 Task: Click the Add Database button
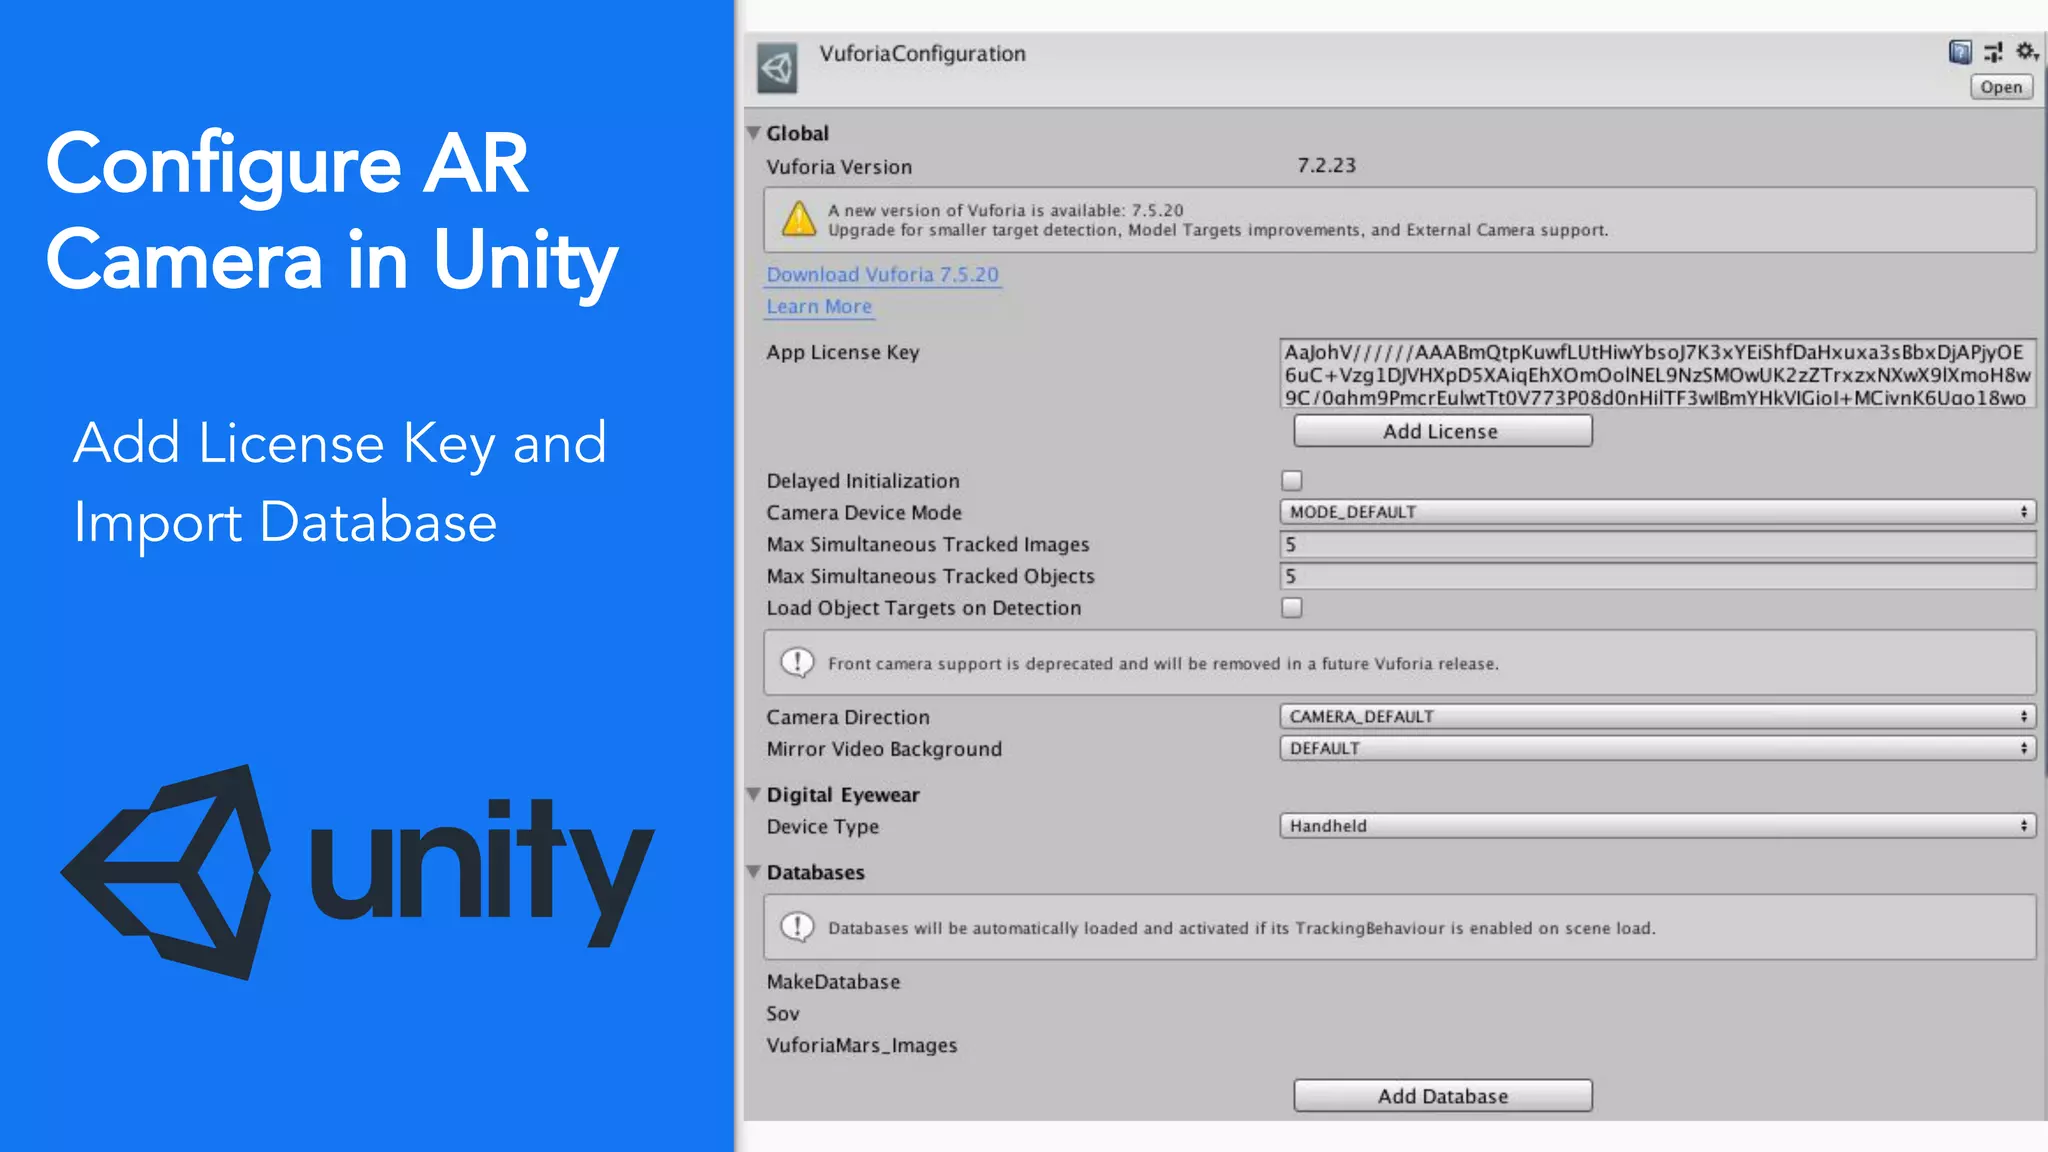pyautogui.click(x=1442, y=1096)
